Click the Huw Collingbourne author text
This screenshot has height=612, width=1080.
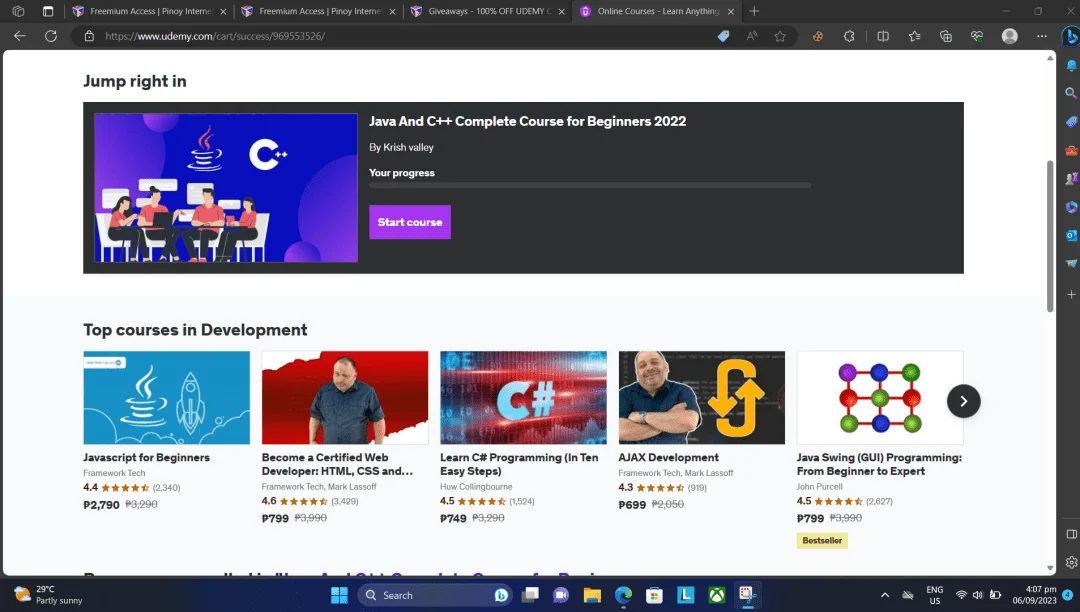pyautogui.click(x=476, y=487)
